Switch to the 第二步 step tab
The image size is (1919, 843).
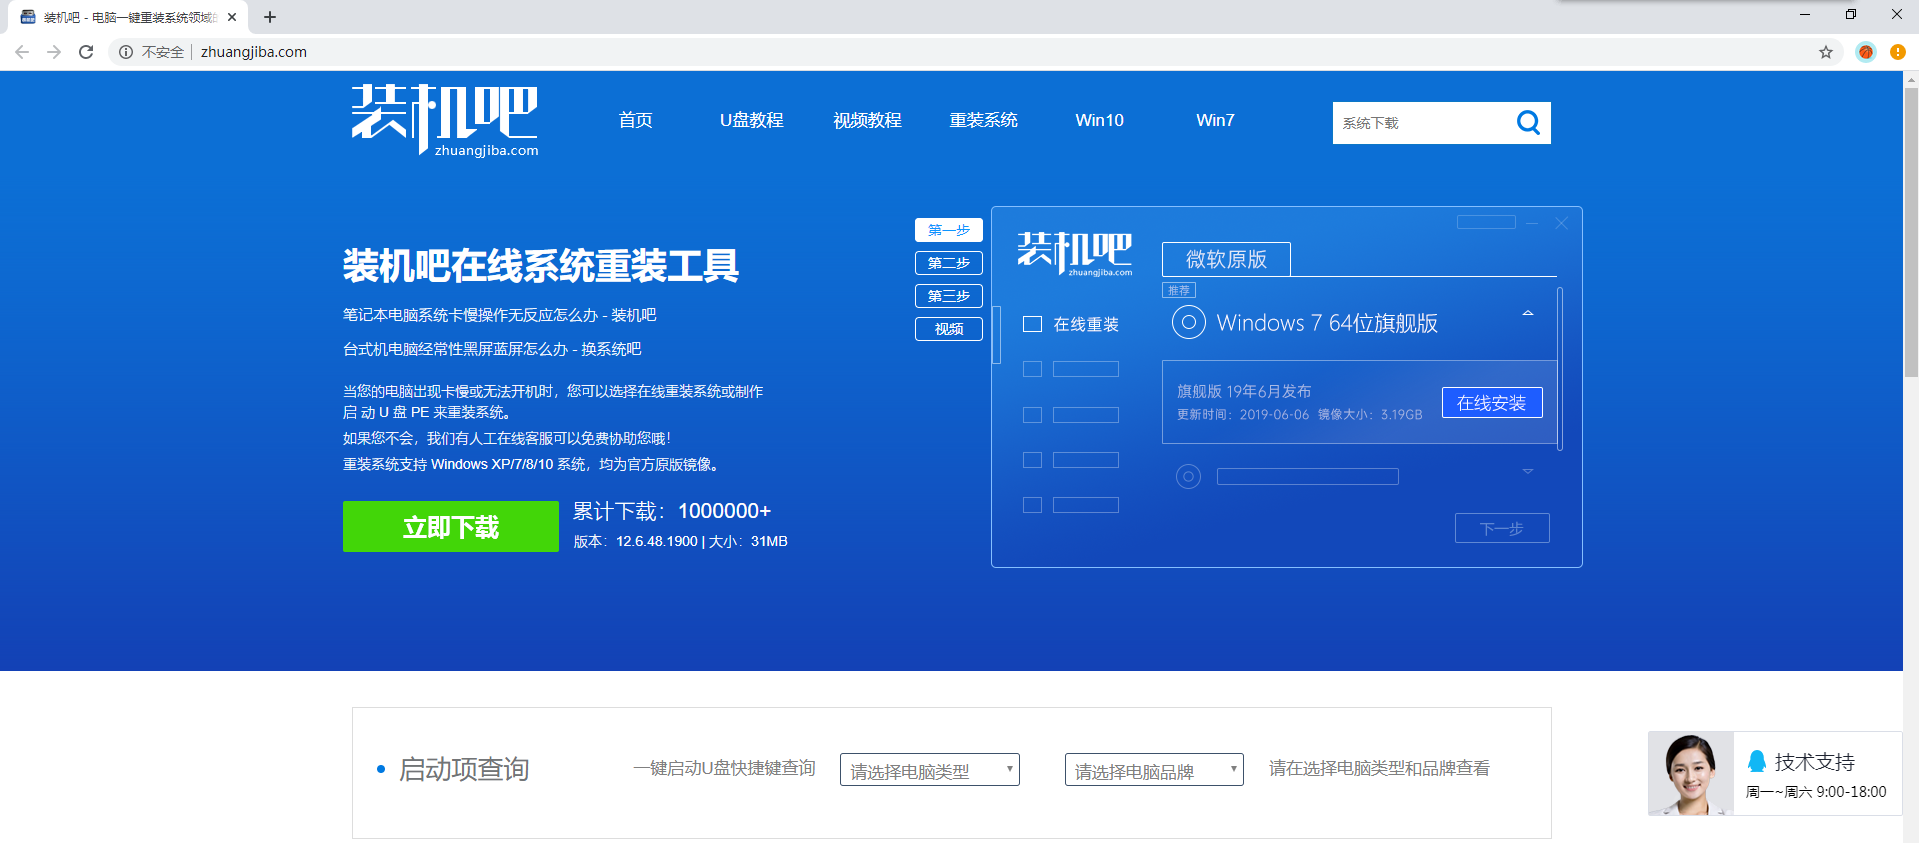(x=948, y=263)
